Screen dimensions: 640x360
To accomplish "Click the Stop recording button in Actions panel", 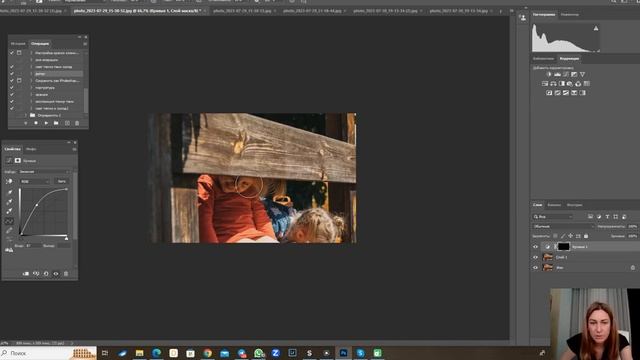I will (26, 123).
